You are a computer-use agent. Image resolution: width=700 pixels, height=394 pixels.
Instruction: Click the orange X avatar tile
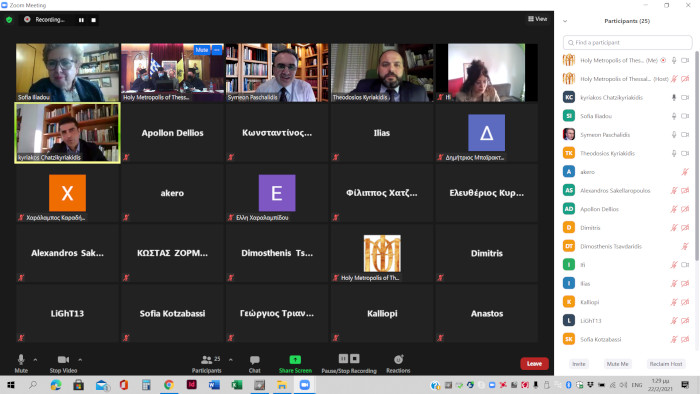click(x=67, y=193)
